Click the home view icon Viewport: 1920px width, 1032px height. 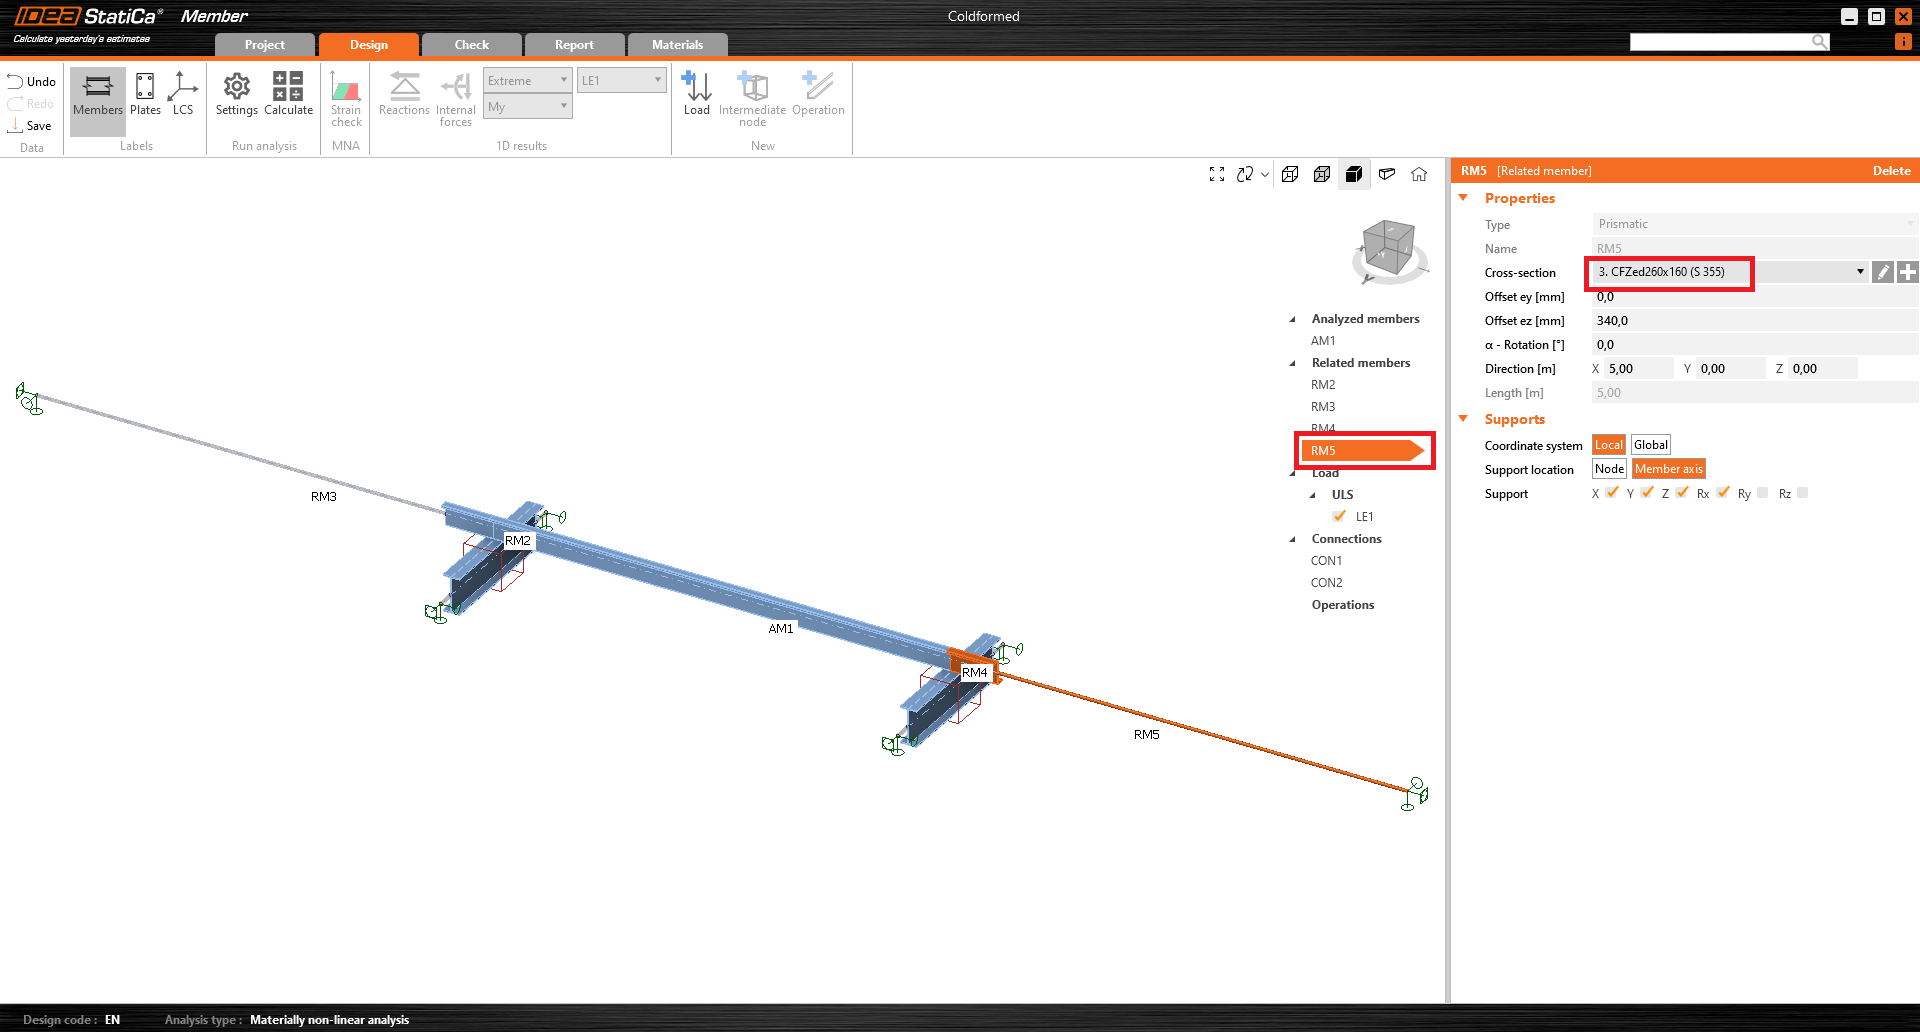point(1419,175)
